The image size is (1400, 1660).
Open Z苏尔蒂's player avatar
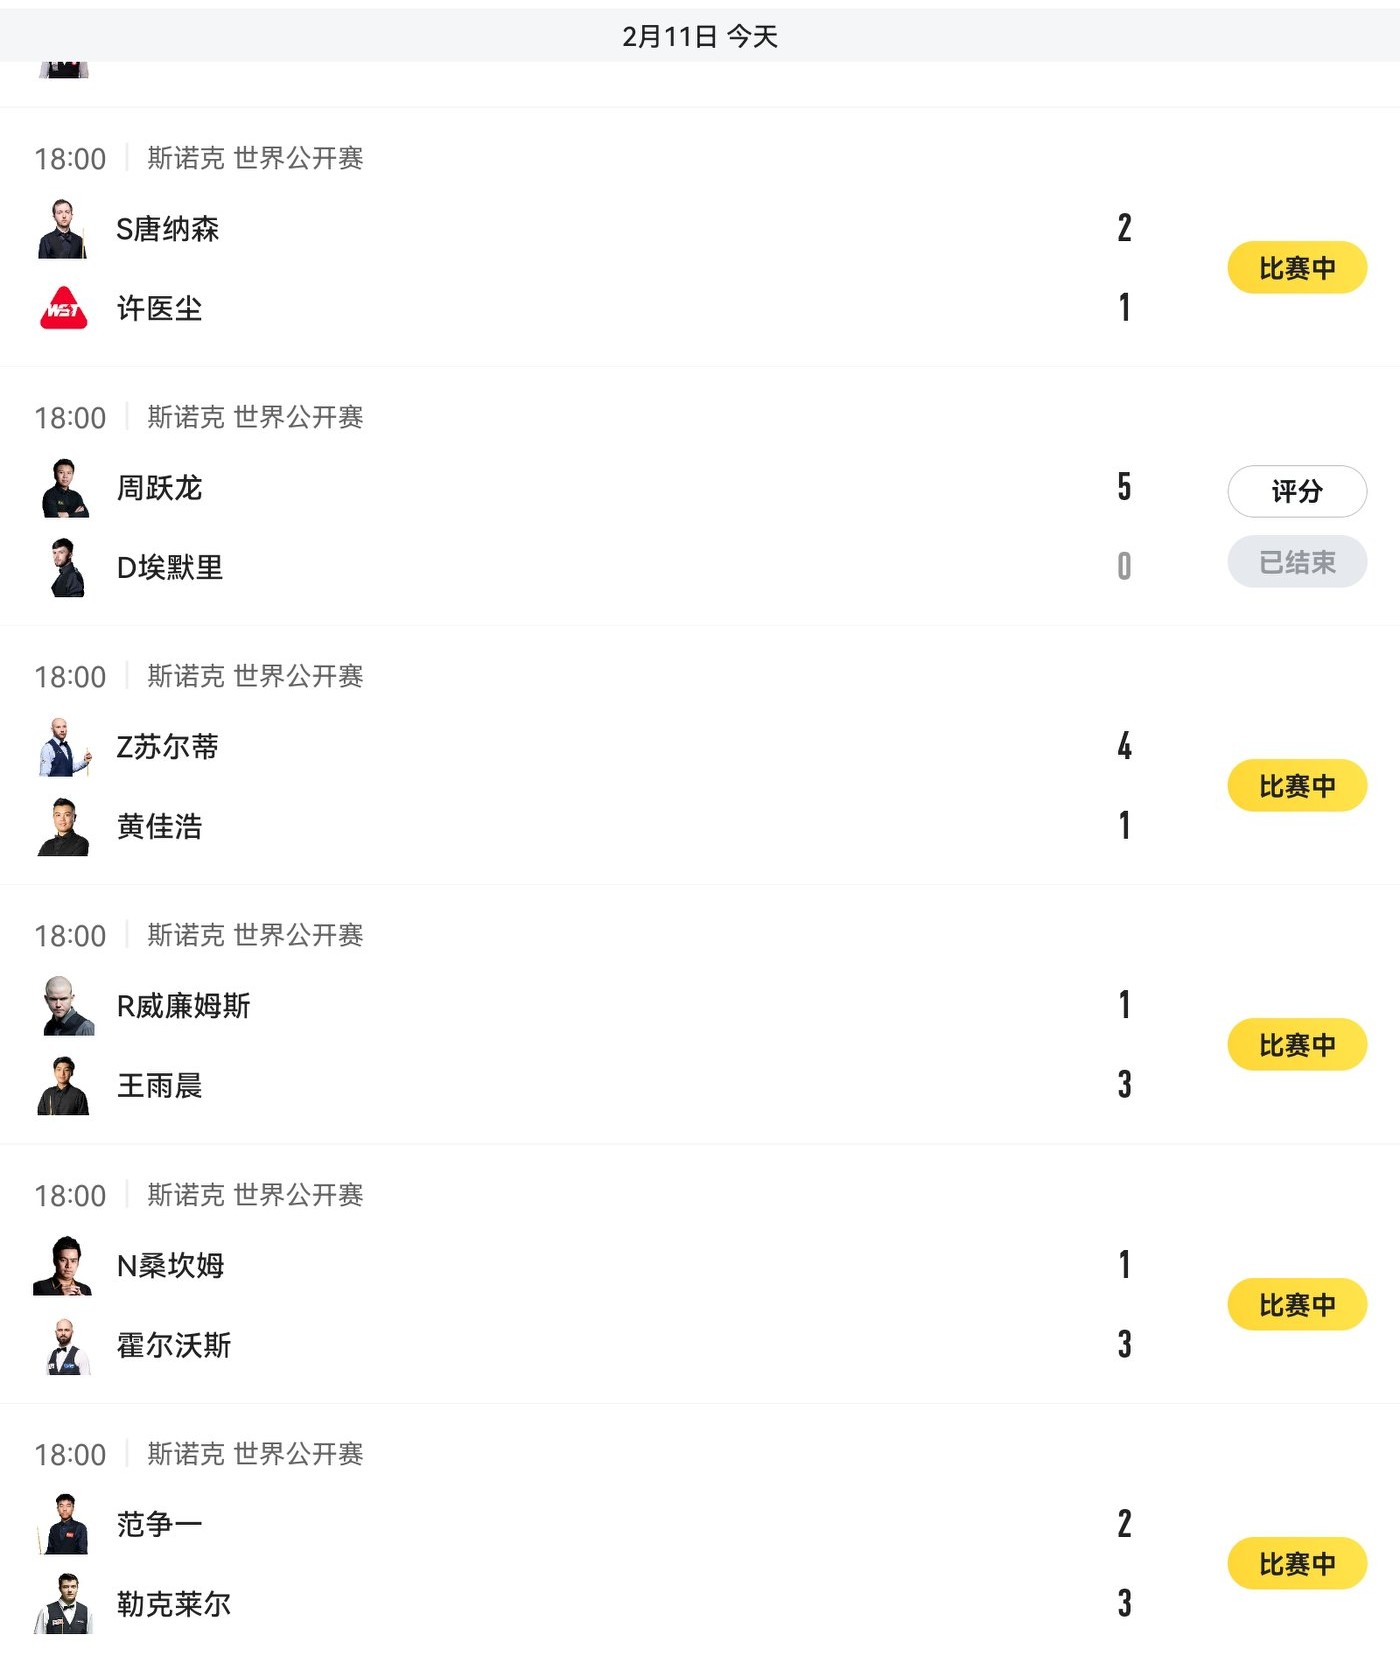(x=64, y=747)
